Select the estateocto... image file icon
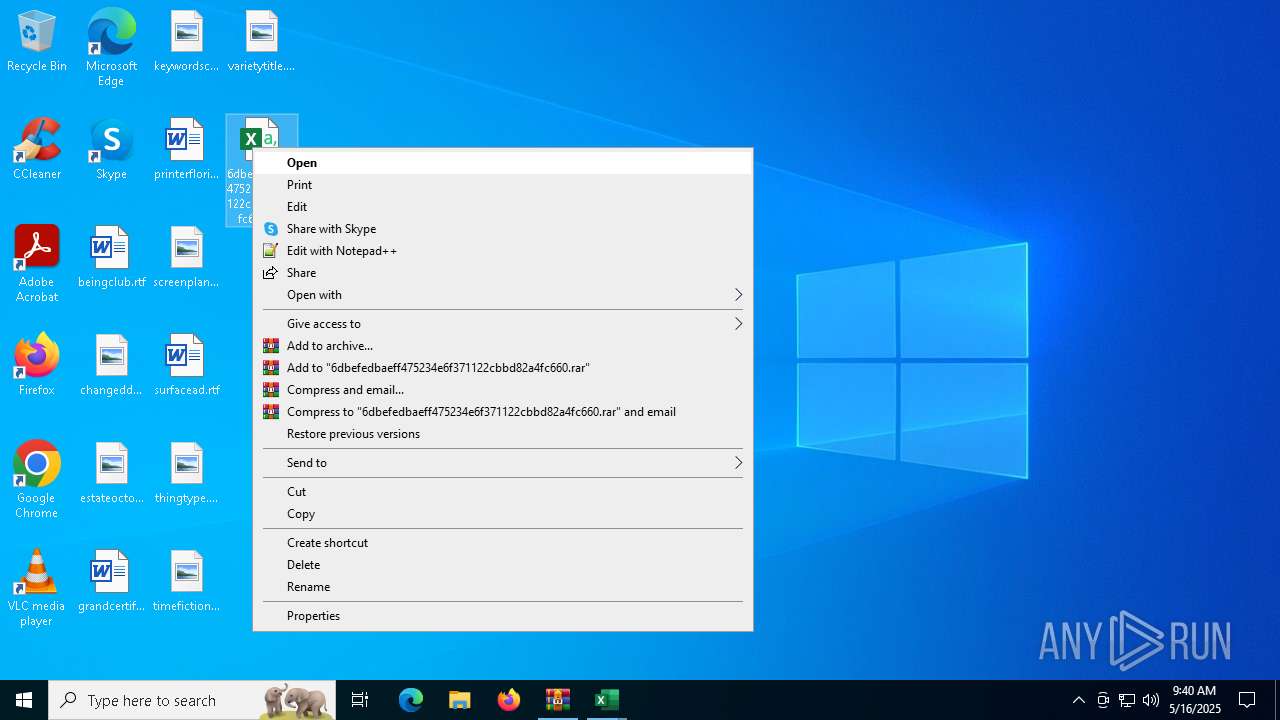1280x720 pixels. coord(111,474)
